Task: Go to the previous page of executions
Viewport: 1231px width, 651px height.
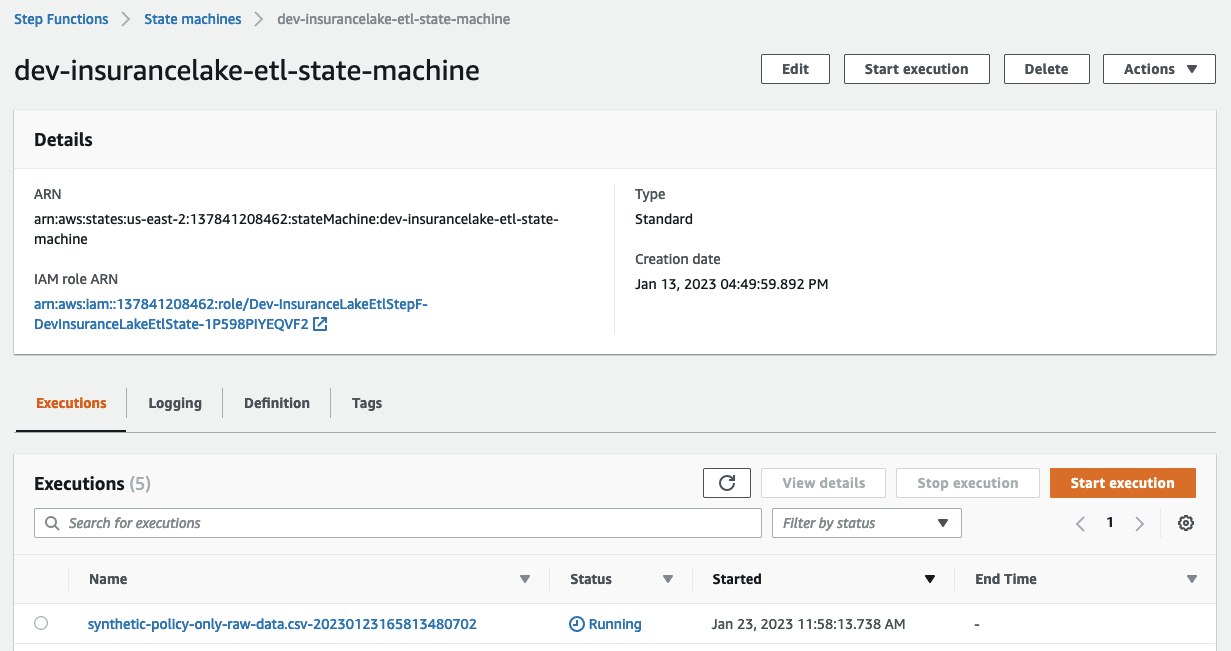Action: 1080,522
